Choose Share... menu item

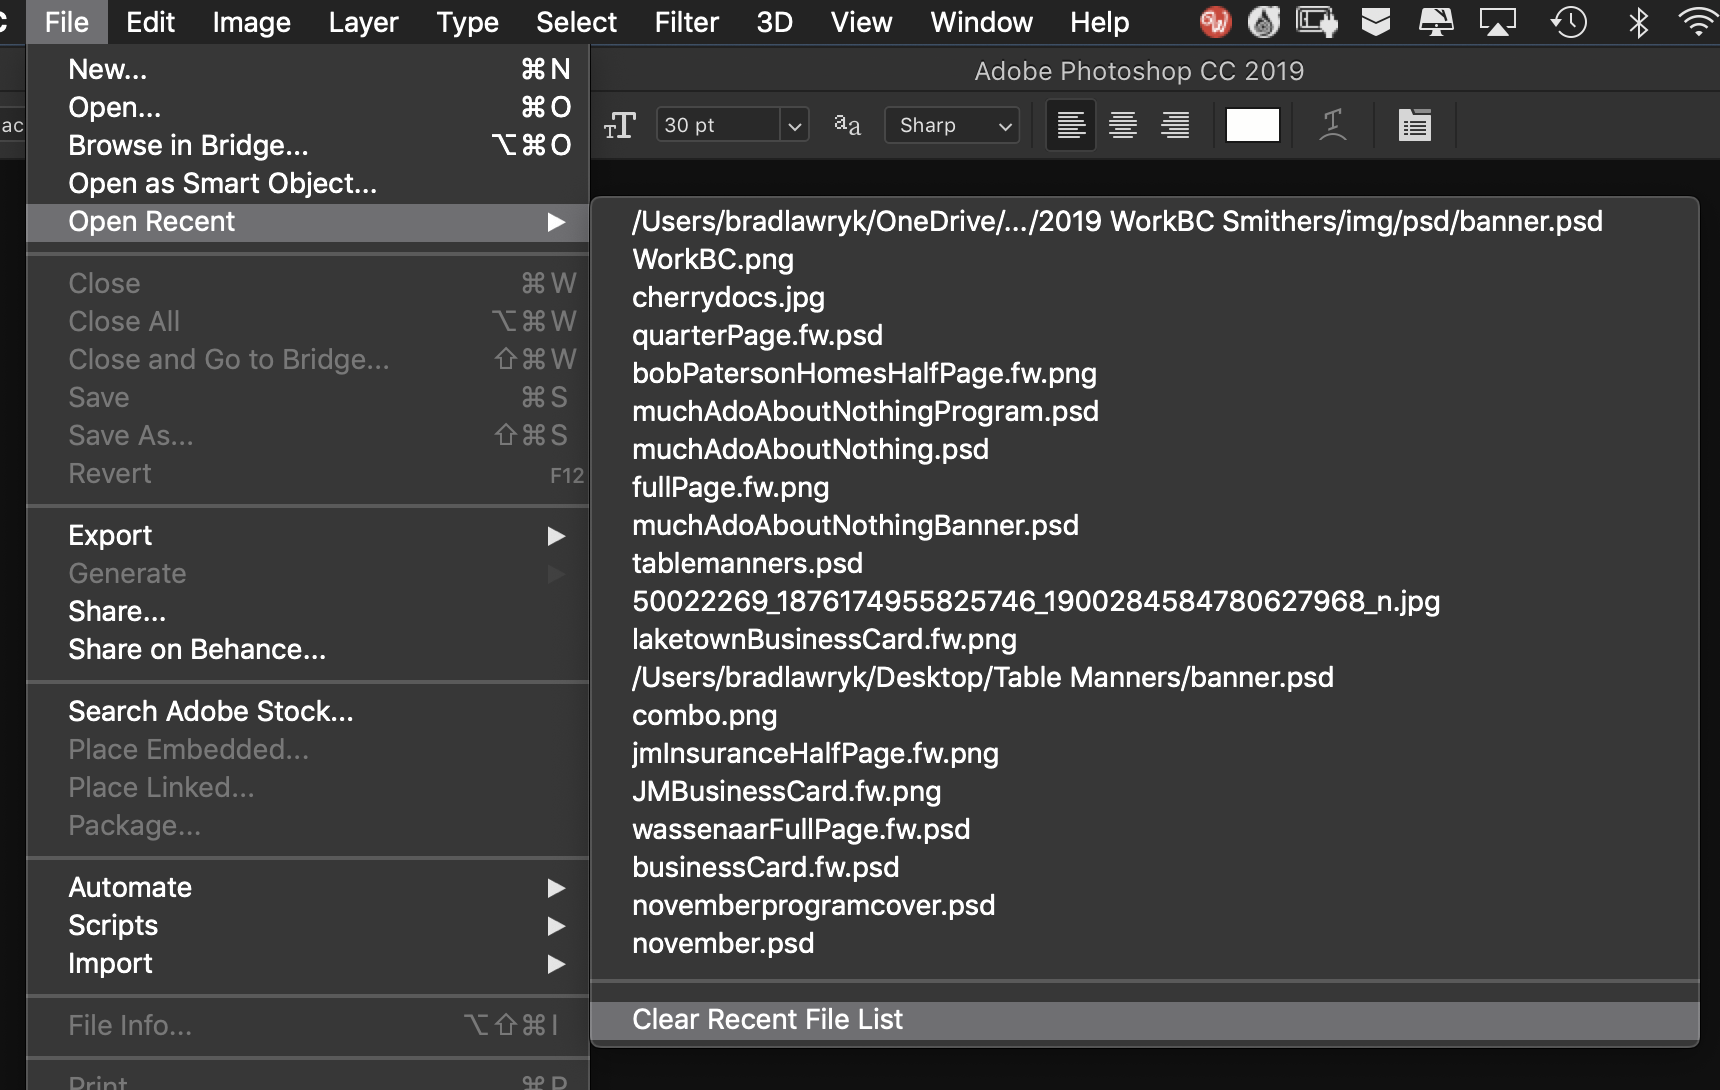[x=307, y=612]
